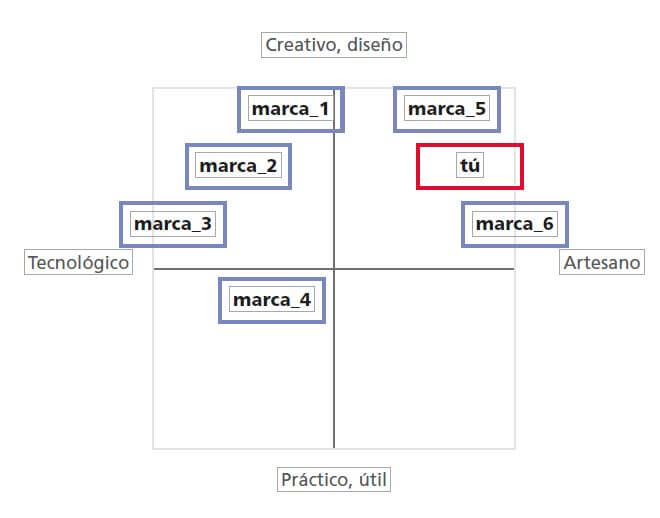
Task: Select the red "tú" box
Action: [x=470, y=166]
